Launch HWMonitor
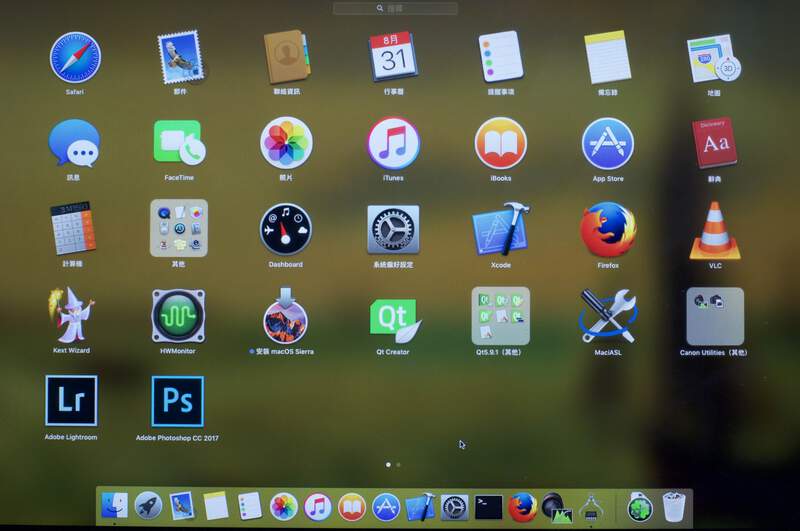This screenshot has width=800, height=531. point(178,316)
